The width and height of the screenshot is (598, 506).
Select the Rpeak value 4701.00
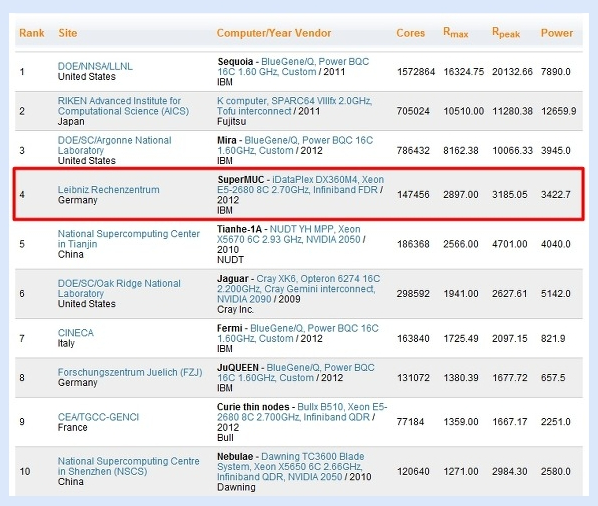pos(510,244)
